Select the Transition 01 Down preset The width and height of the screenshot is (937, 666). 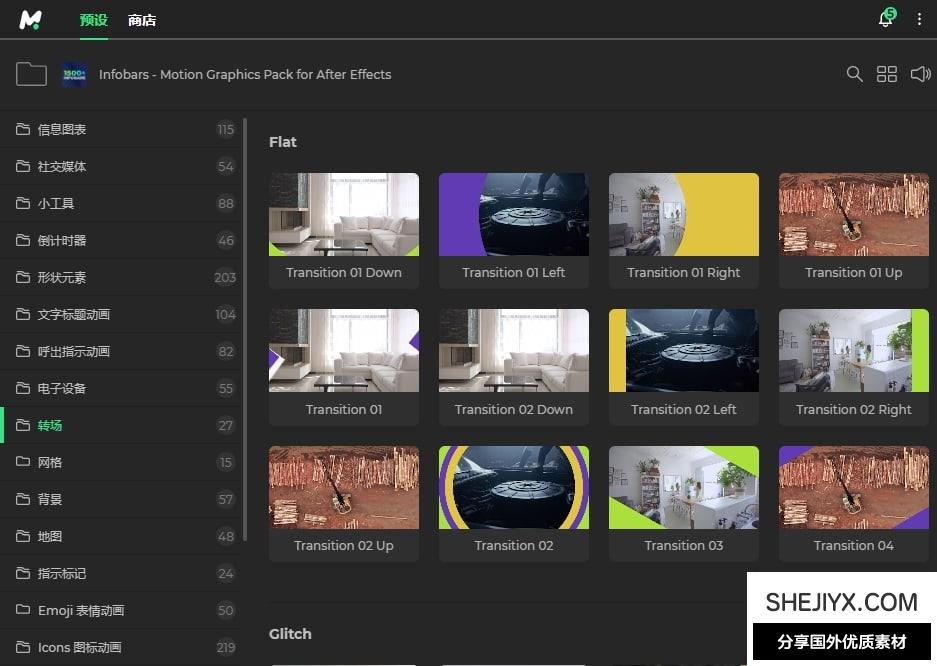click(x=344, y=230)
